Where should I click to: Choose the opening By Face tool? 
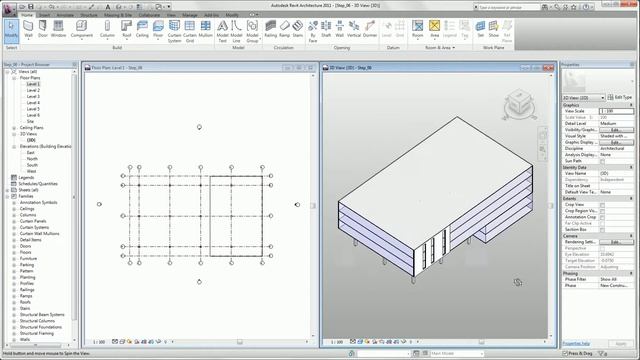(x=313, y=31)
